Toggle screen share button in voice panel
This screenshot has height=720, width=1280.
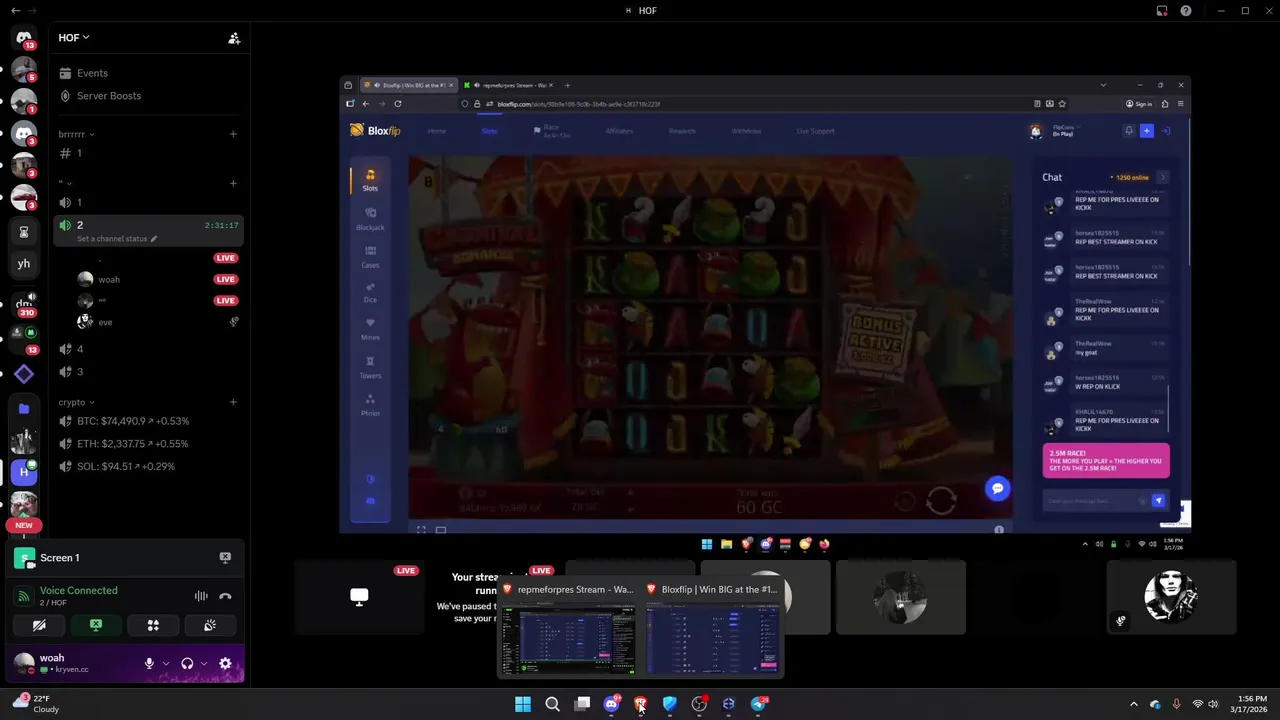(96, 625)
